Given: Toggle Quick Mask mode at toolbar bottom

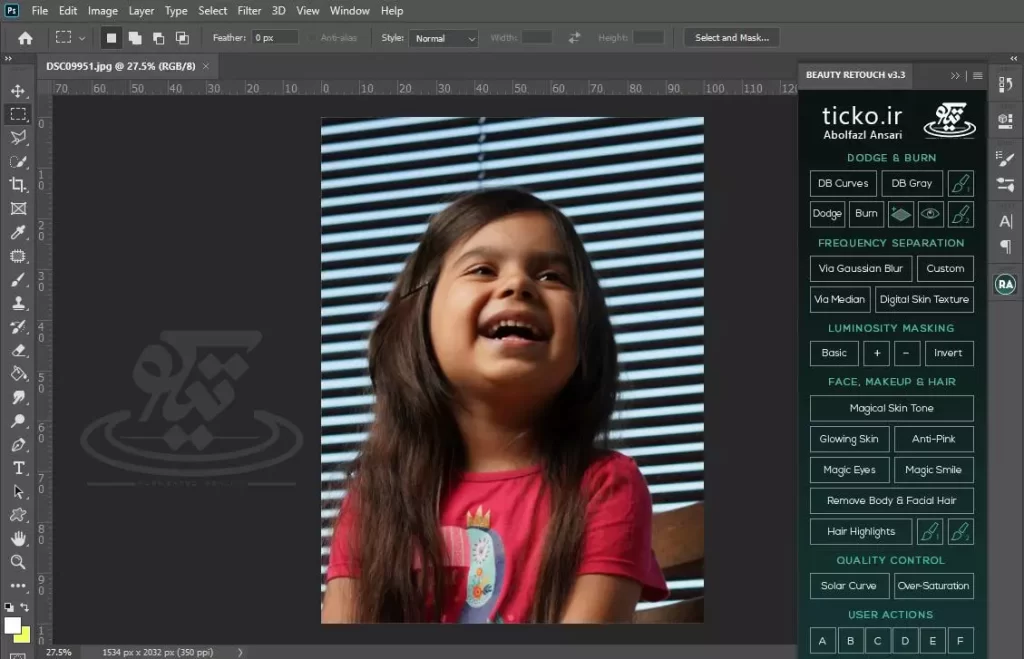Looking at the screenshot, I should pyautogui.click(x=16, y=654).
